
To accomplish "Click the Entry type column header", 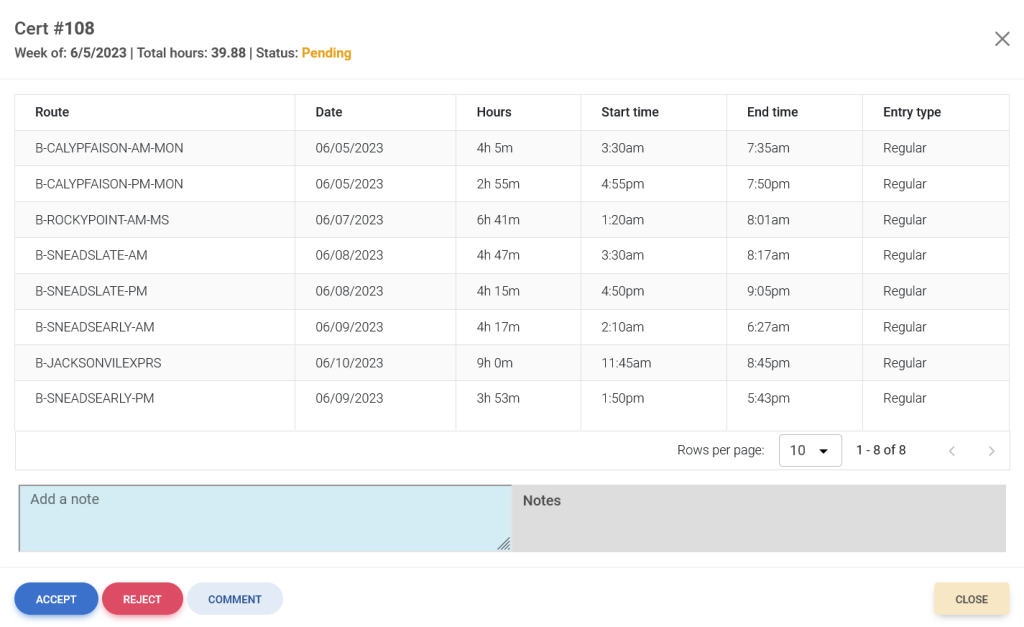I will click(x=911, y=112).
